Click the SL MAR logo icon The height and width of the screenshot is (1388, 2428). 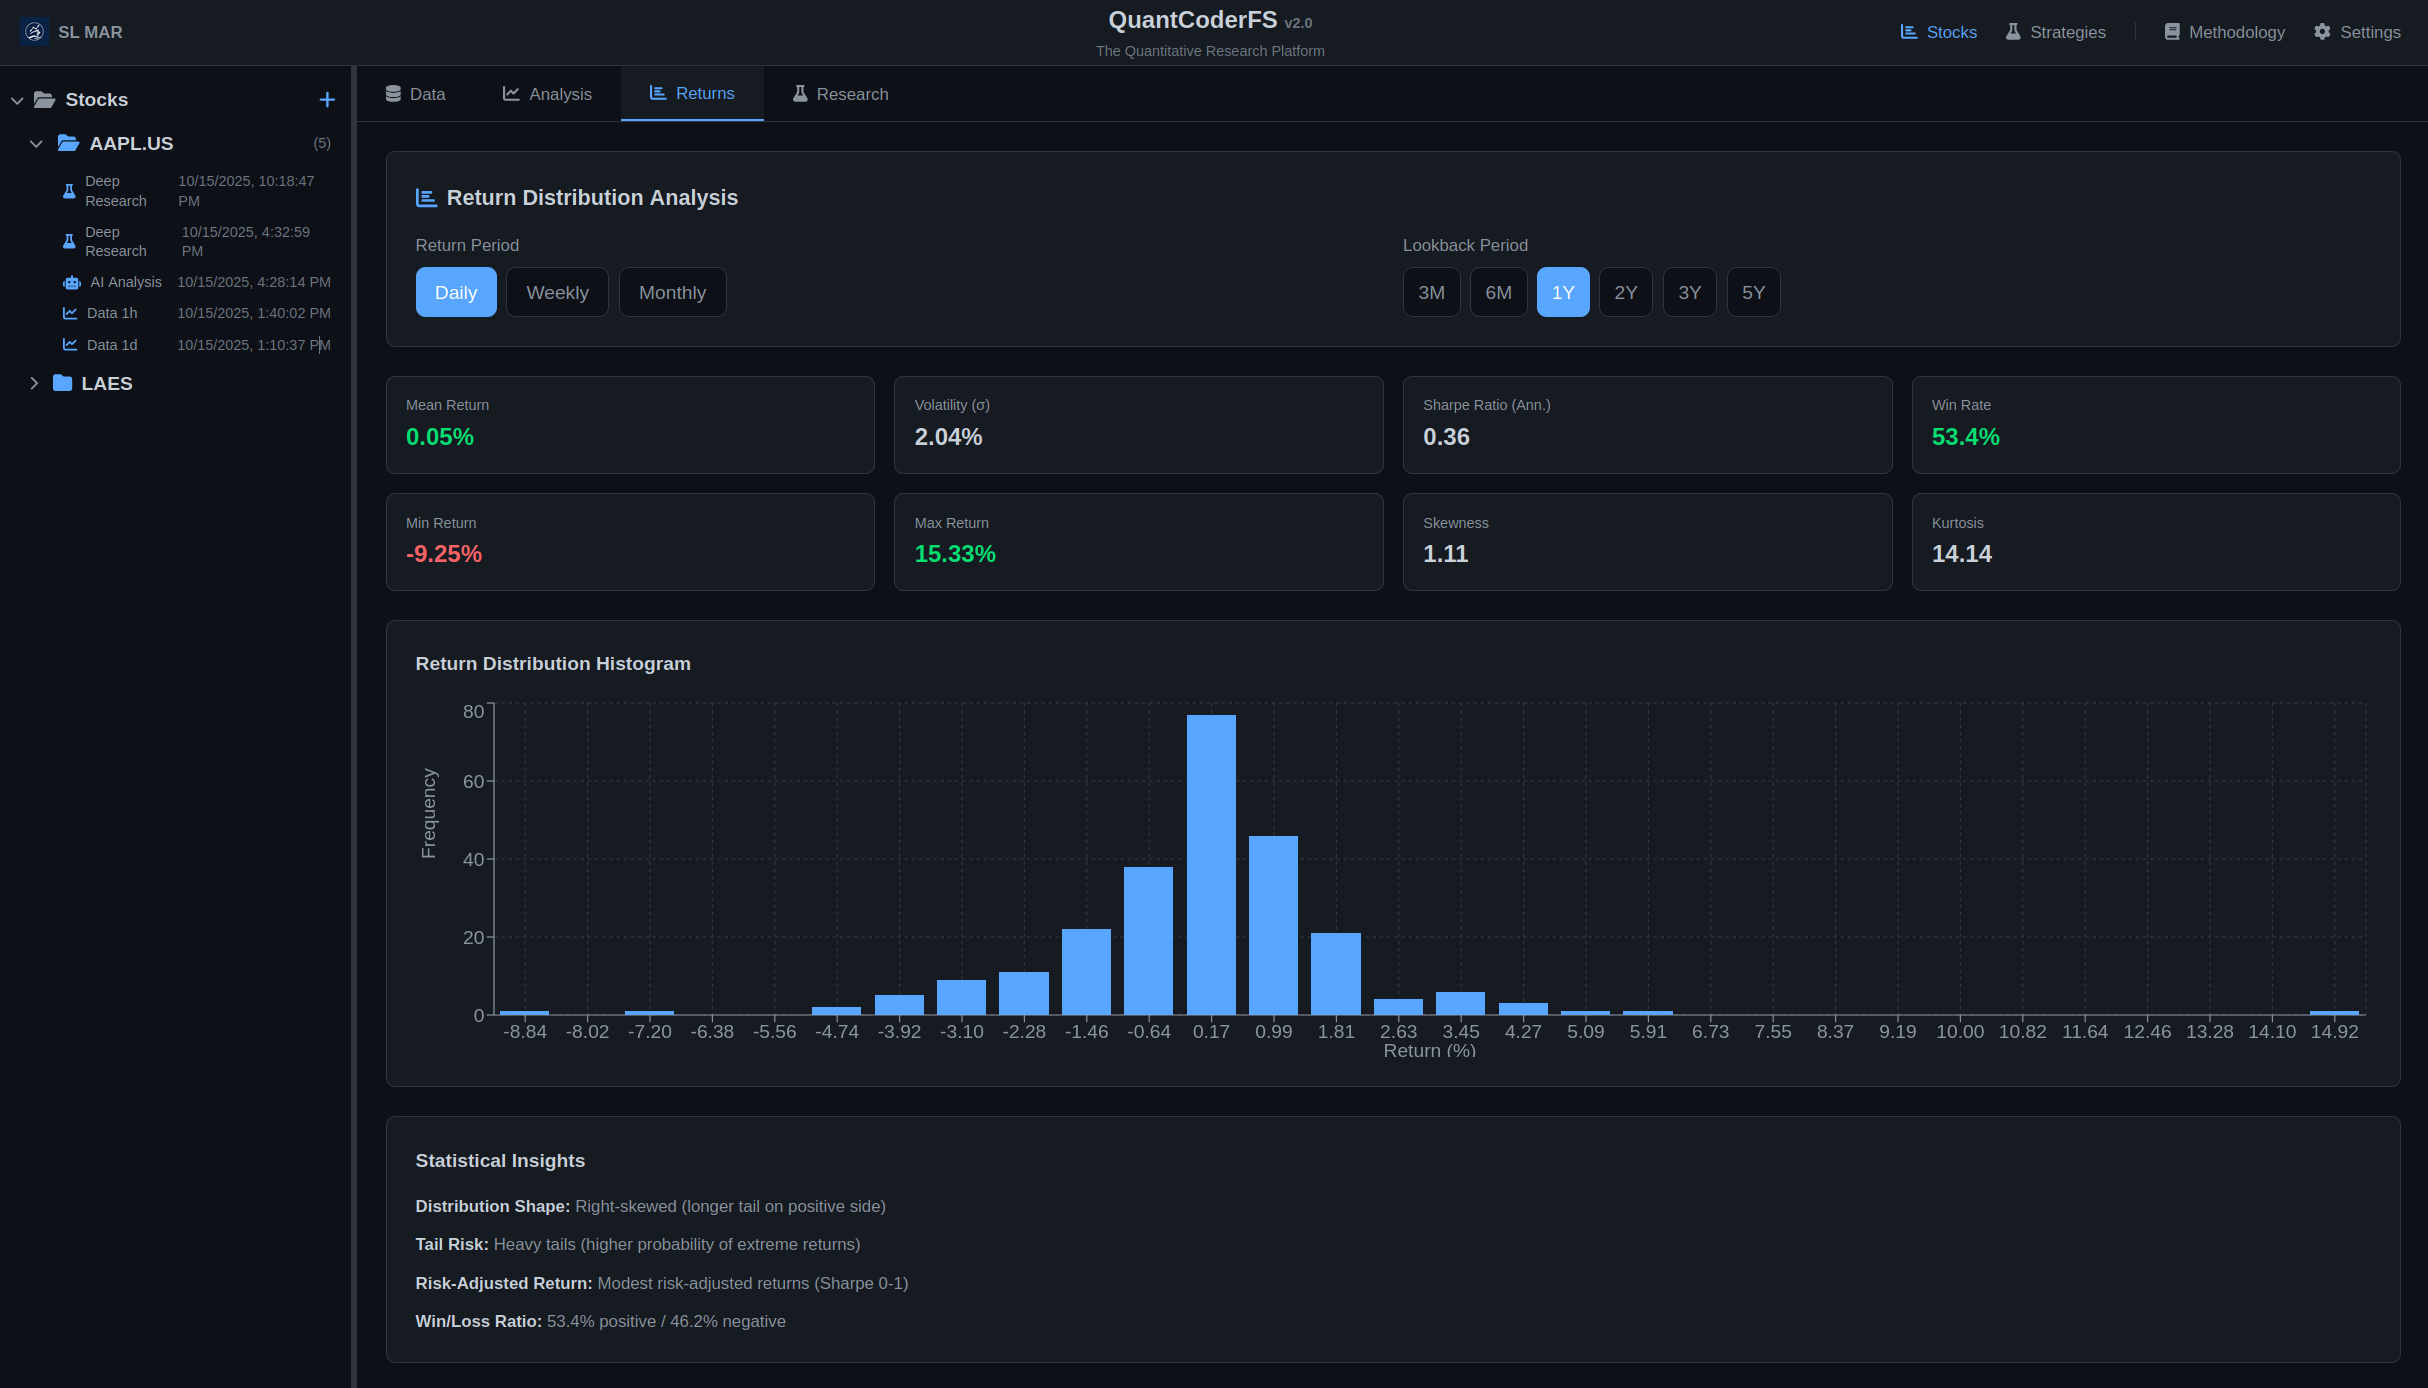point(35,31)
